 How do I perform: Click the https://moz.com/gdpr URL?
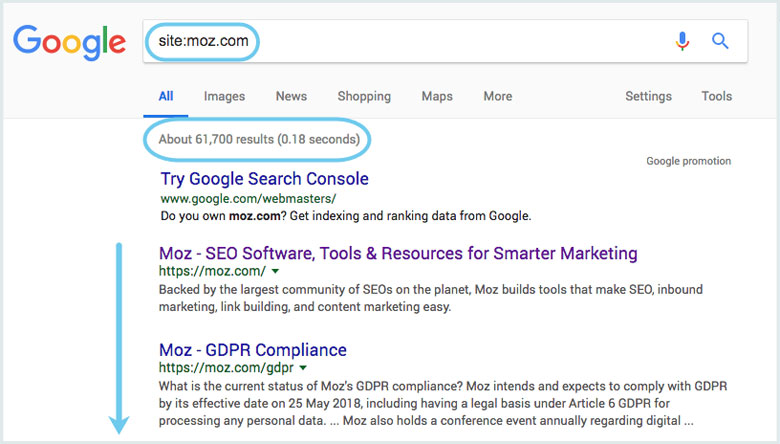(226, 368)
